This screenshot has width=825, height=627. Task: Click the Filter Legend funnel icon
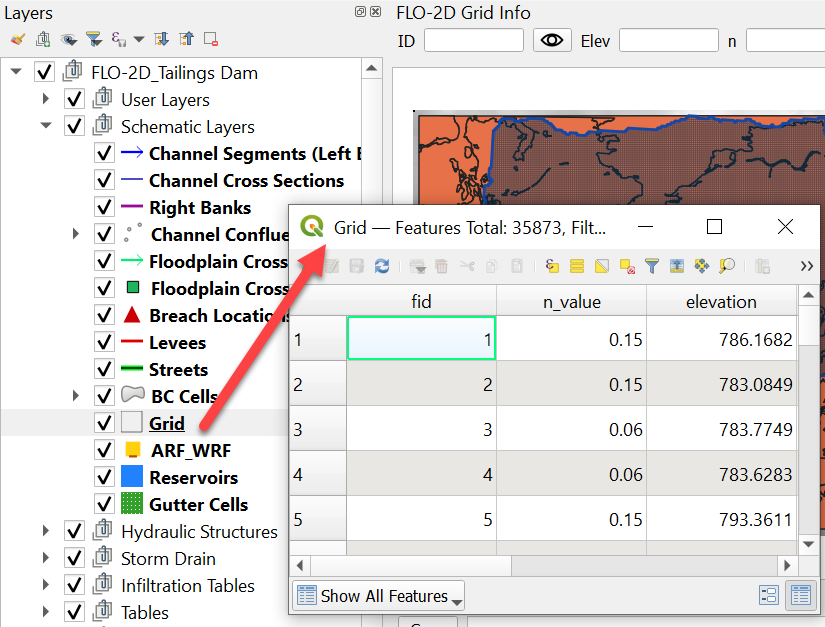[x=93, y=40]
